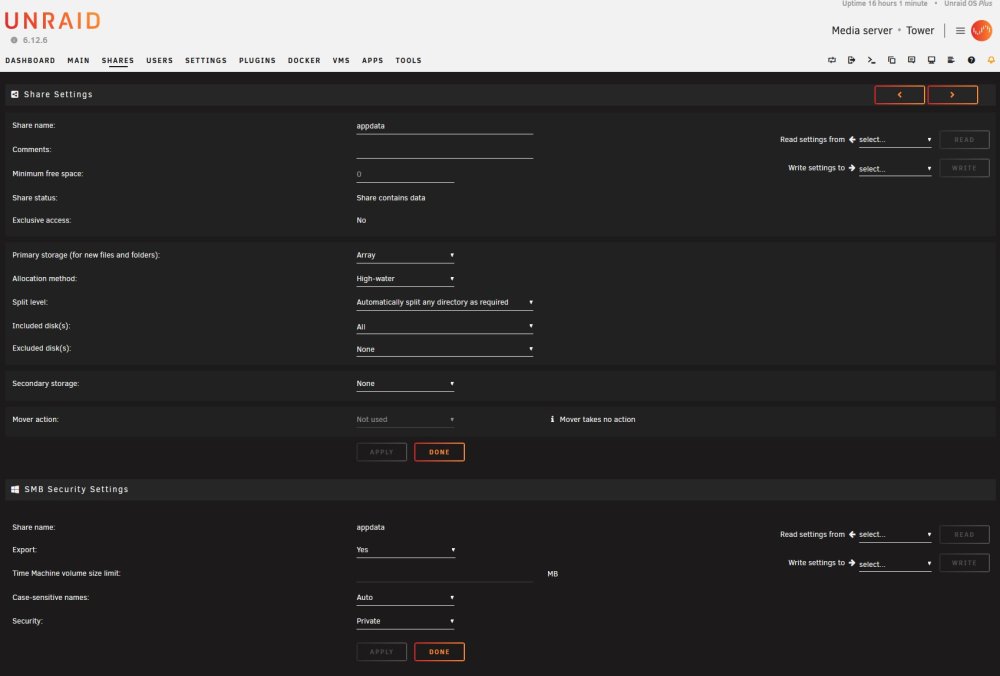1000x676 pixels.
Task: Open Case-sensitive names Auto dropdown
Action: click(405, 598)
